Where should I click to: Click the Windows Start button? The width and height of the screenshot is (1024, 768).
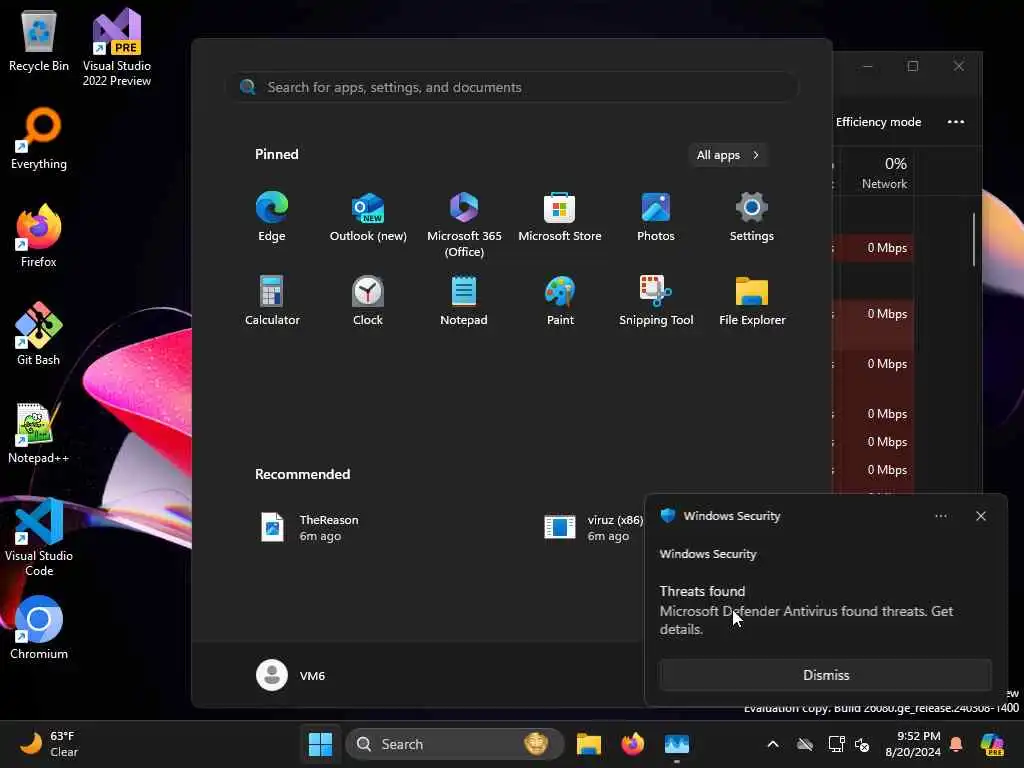[x=320, y=744]
